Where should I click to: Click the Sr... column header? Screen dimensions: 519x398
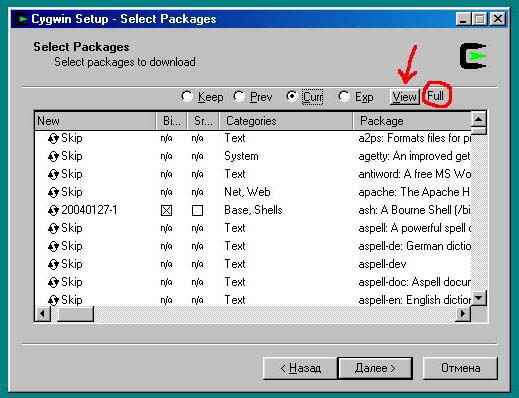[203, 121]
